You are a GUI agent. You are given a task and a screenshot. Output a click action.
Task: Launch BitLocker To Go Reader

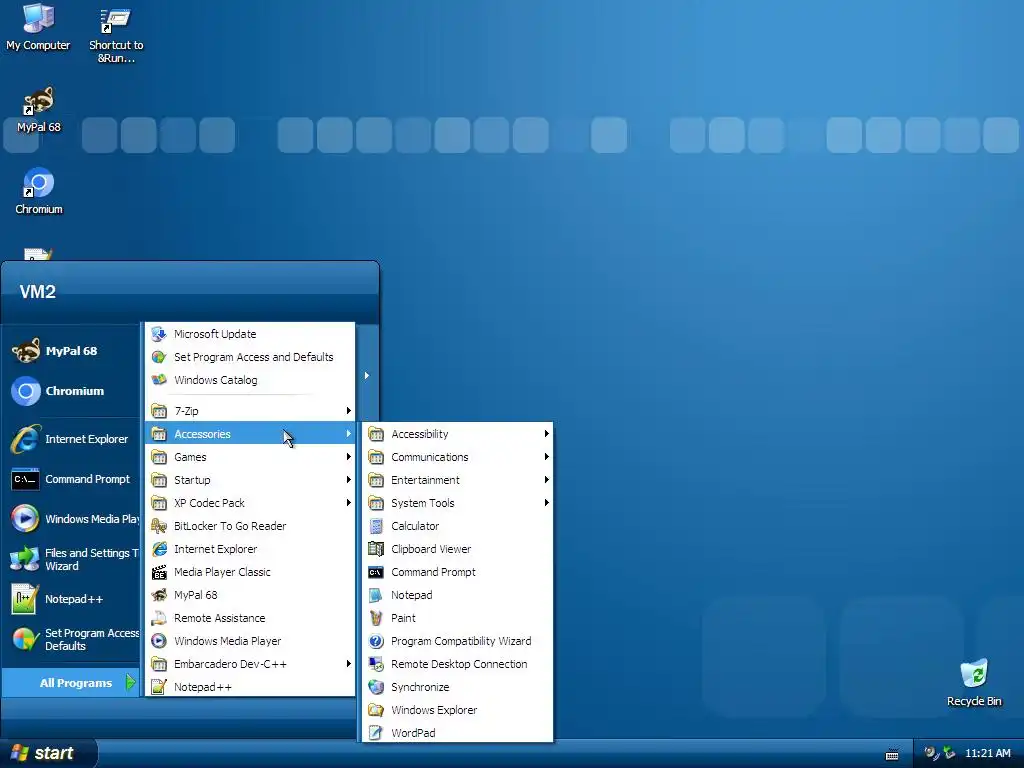coord(250,526)
